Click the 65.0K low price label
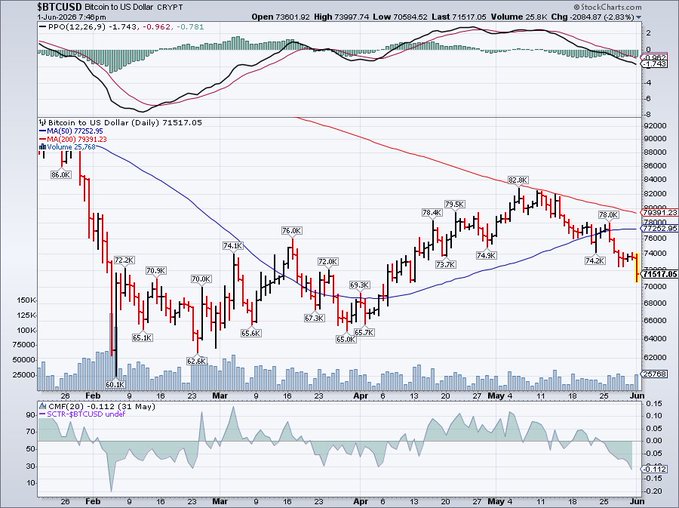 (x=345, y=340)
